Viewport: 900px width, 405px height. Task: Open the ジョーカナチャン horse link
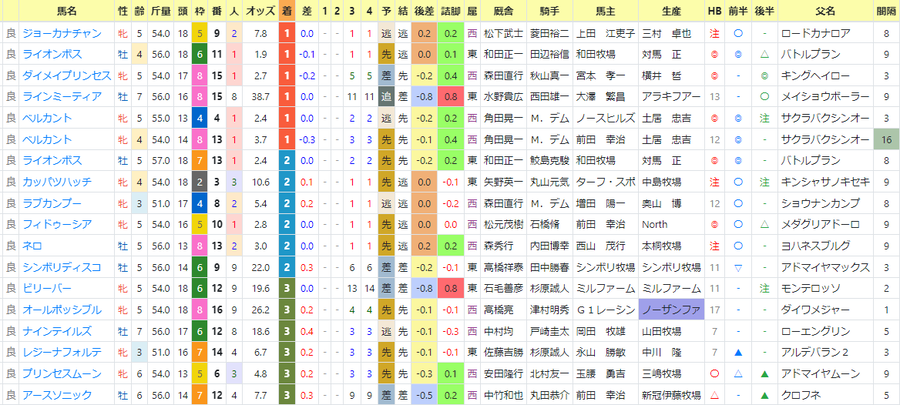(61, 33)
